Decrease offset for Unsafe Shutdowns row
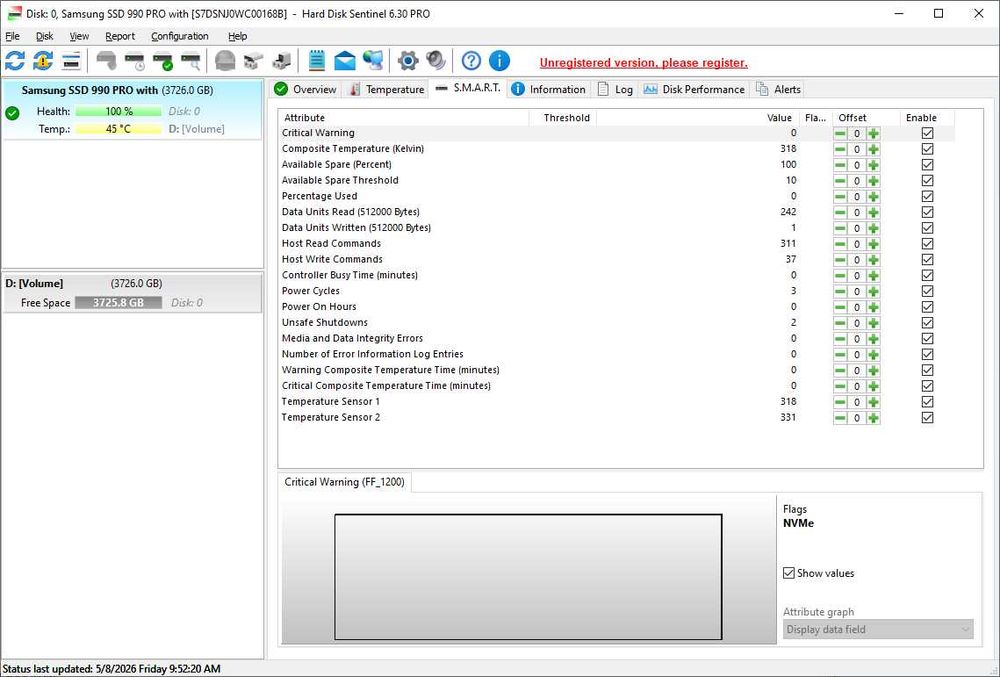 coord(841,323)
